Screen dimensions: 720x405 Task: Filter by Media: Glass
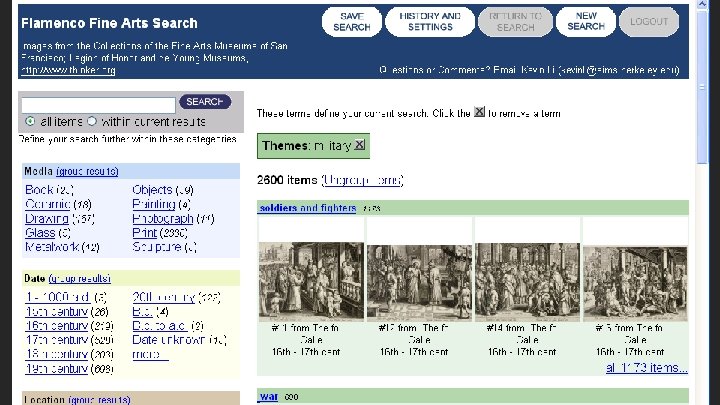[x=40, y=233]
